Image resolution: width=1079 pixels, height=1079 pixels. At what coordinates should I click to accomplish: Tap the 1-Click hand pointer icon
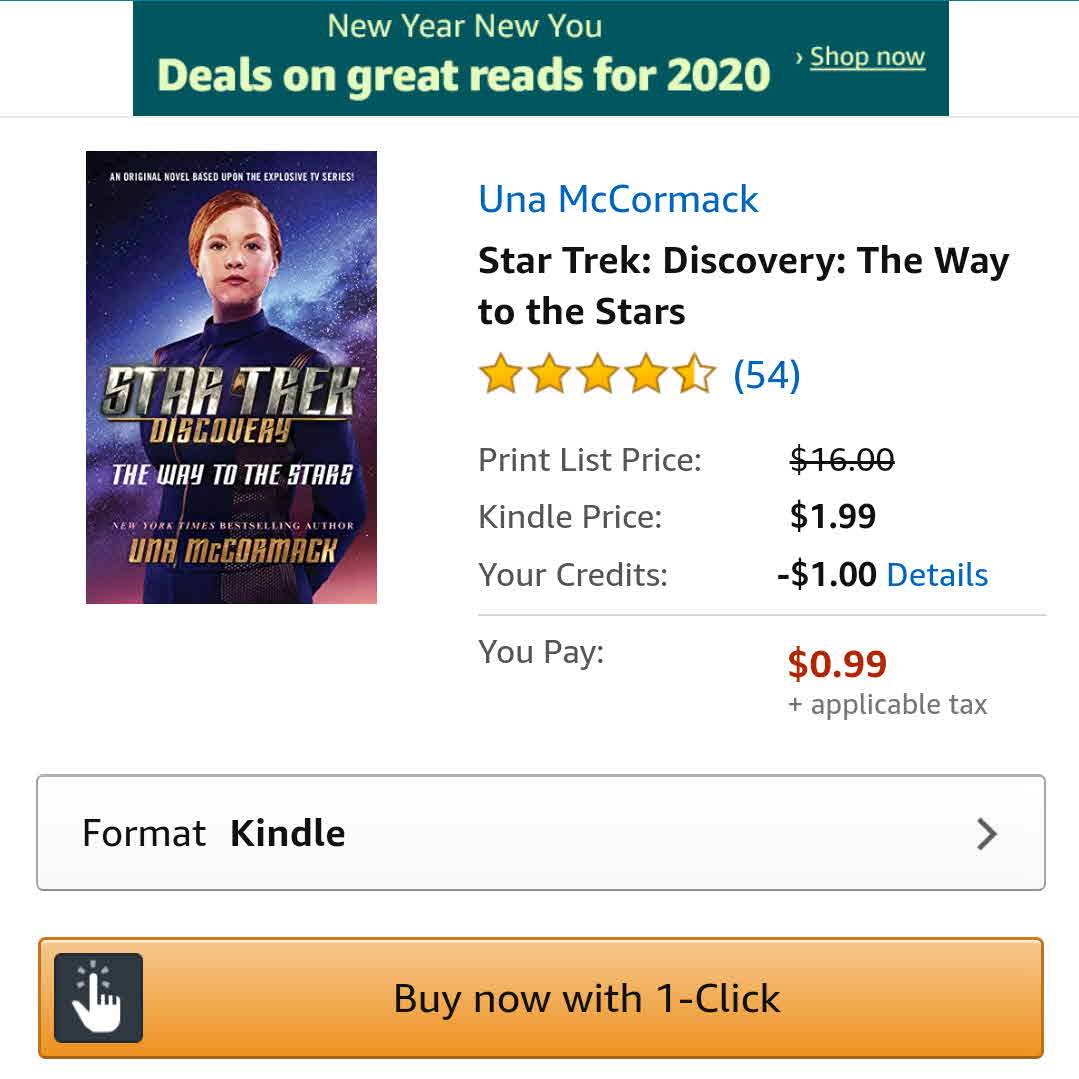[98, 997]
